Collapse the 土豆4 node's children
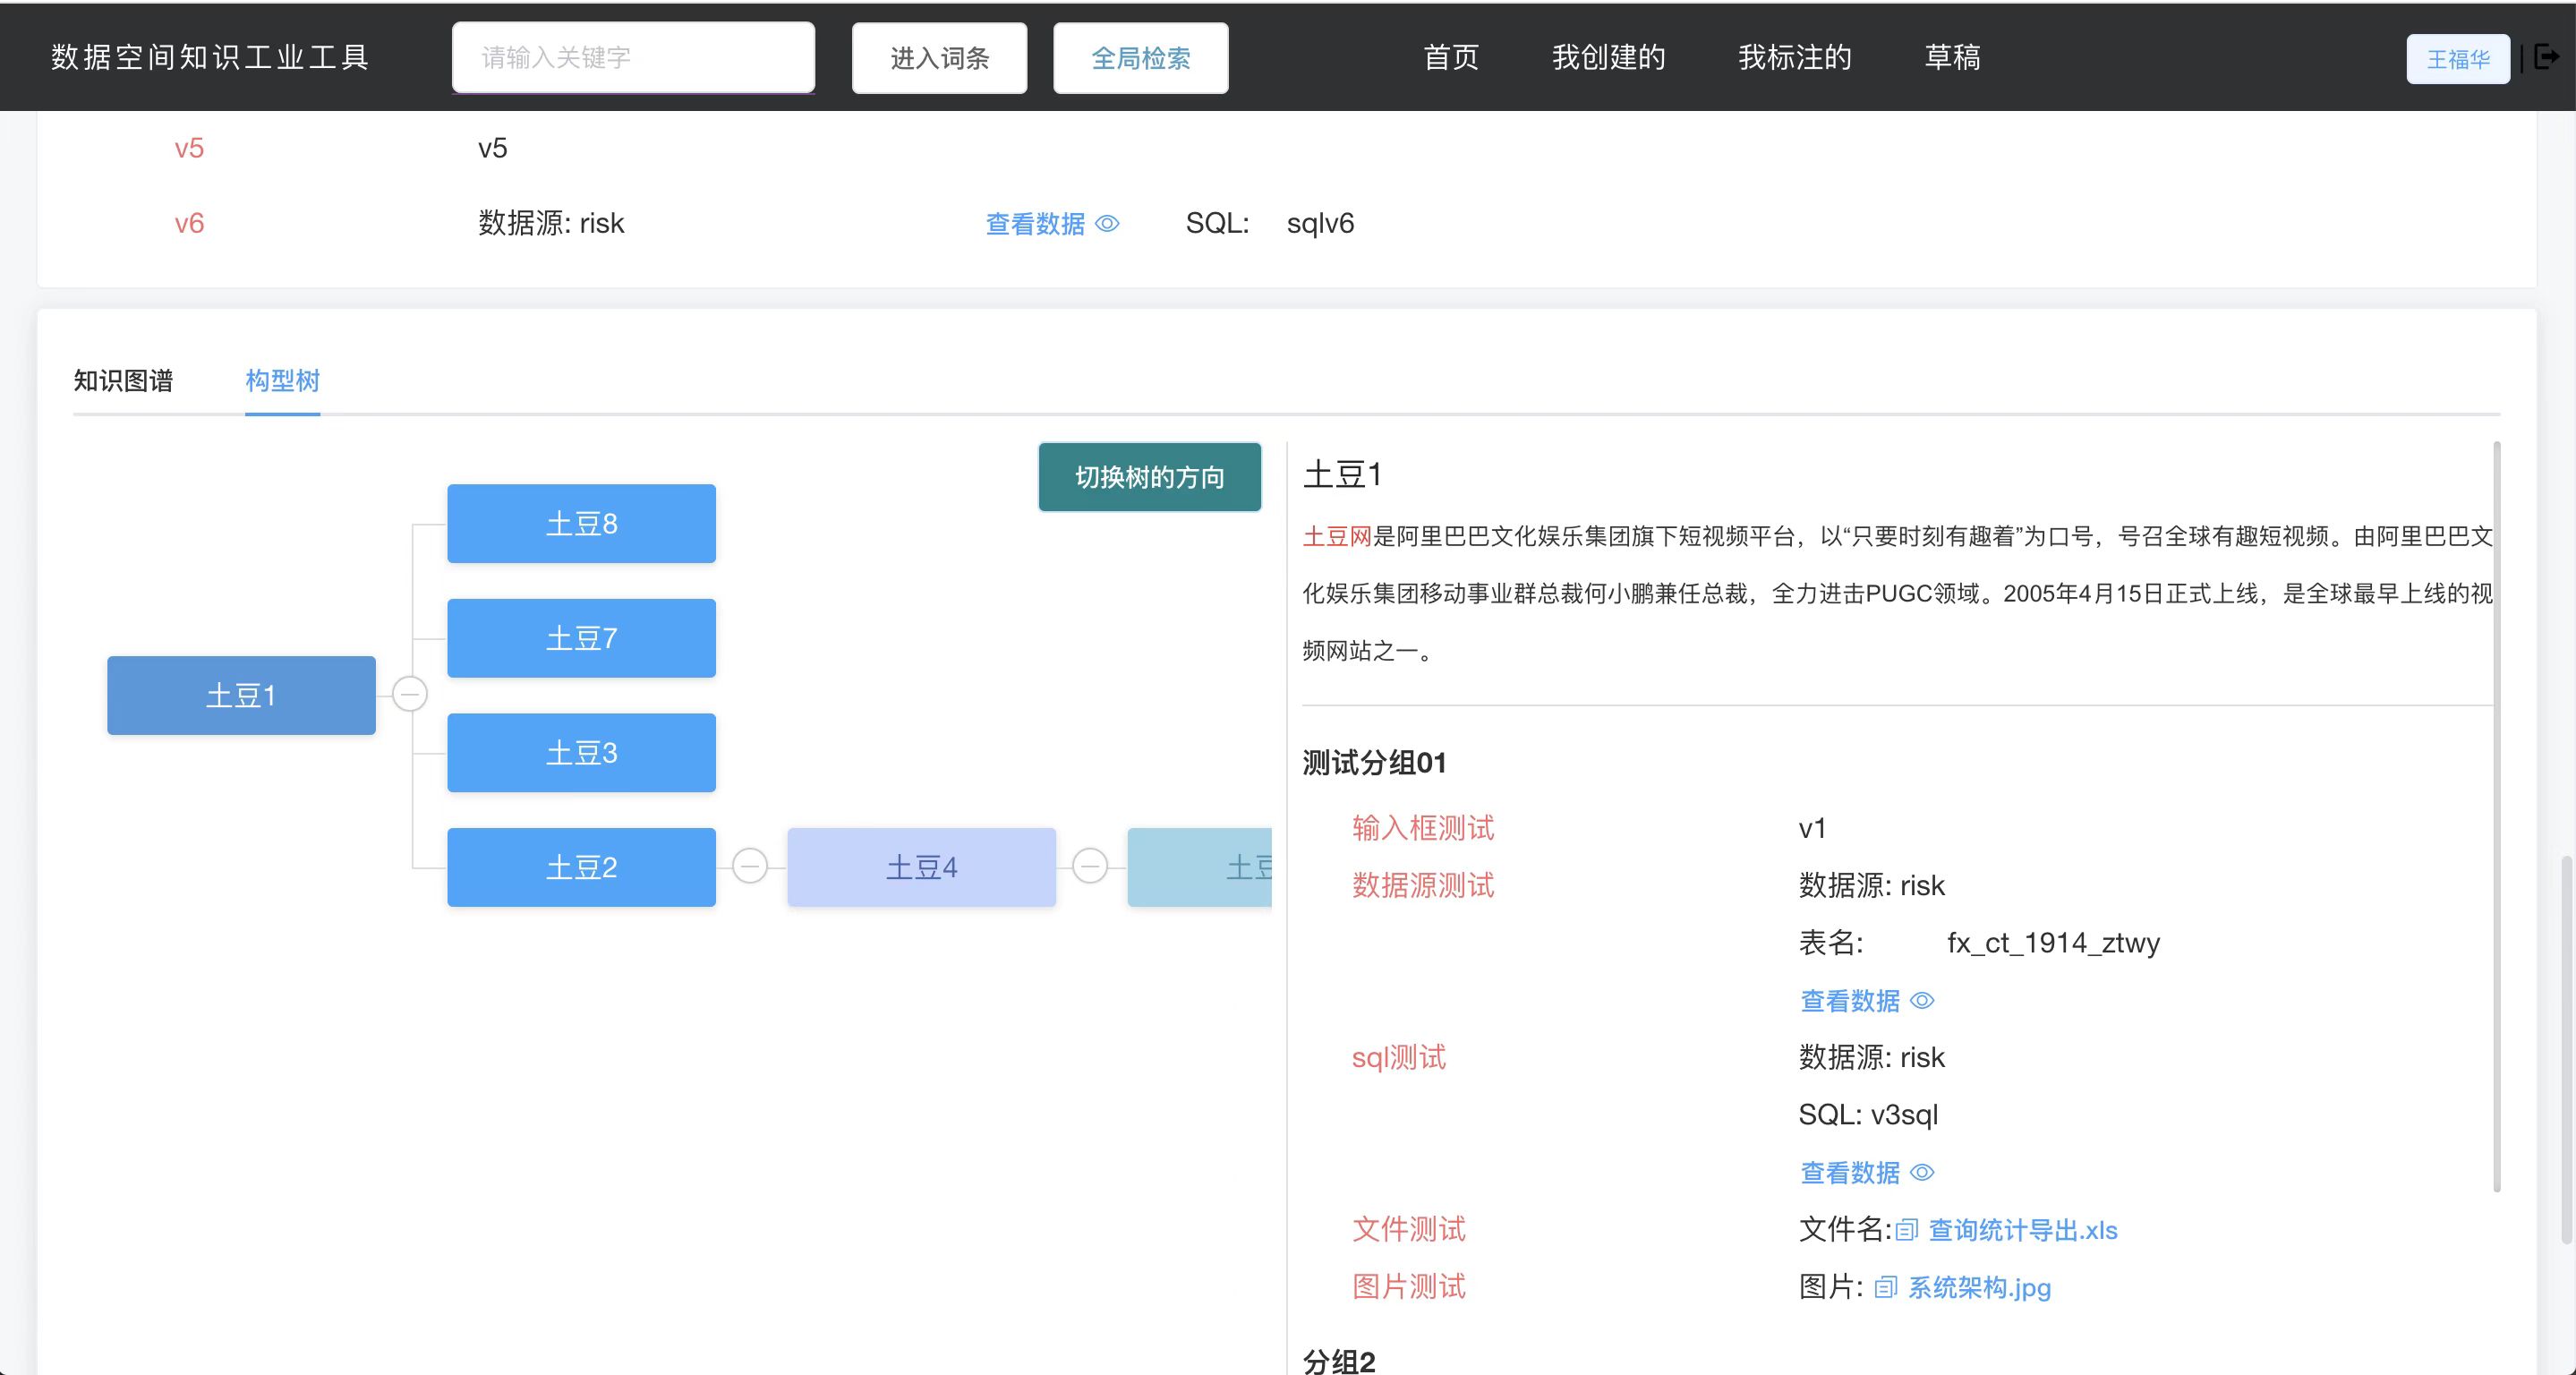The height and width of the screenshot is (1375, 2576). point(1090,866)
